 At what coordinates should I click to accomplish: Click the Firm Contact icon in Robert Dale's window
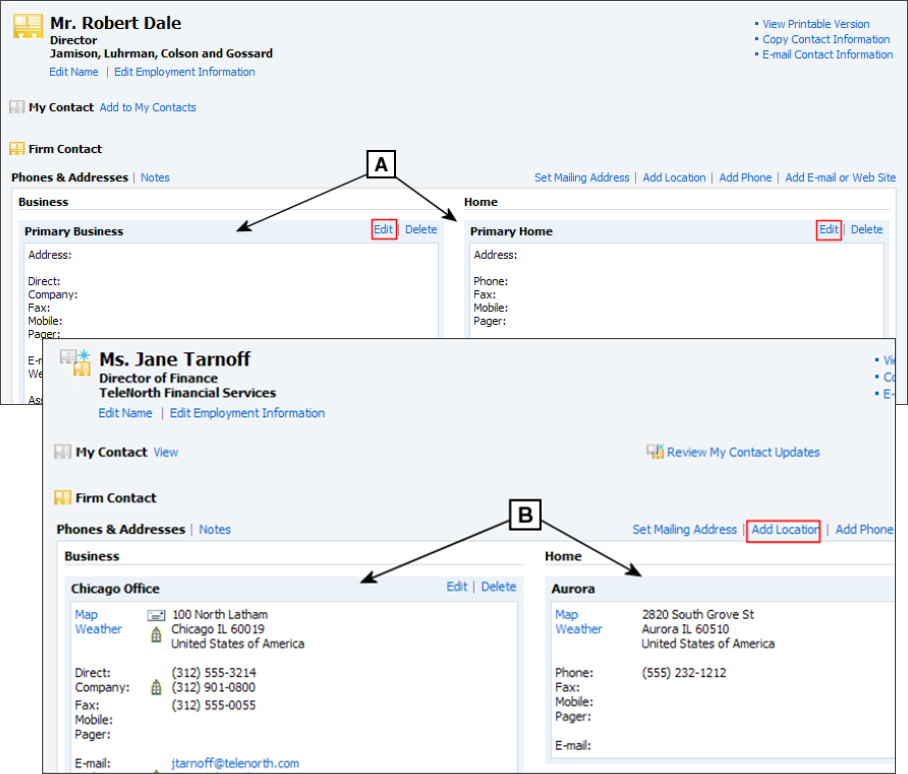click(17, 149)
